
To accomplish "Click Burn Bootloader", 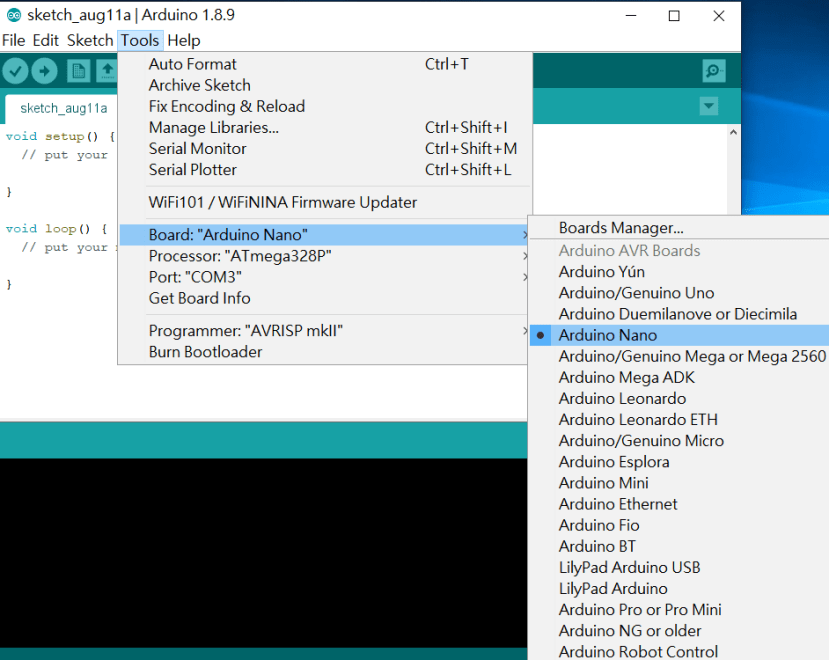I will 325,352.
